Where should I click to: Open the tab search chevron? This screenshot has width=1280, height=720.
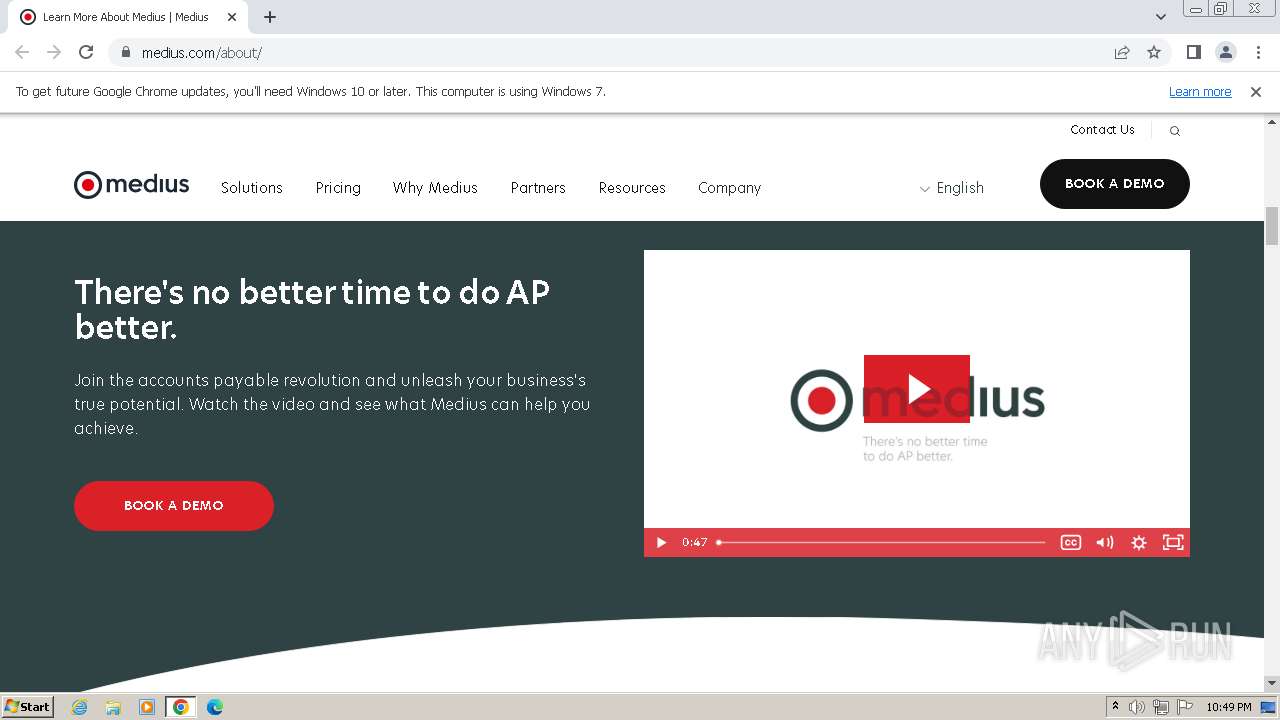click(1161, 17)
